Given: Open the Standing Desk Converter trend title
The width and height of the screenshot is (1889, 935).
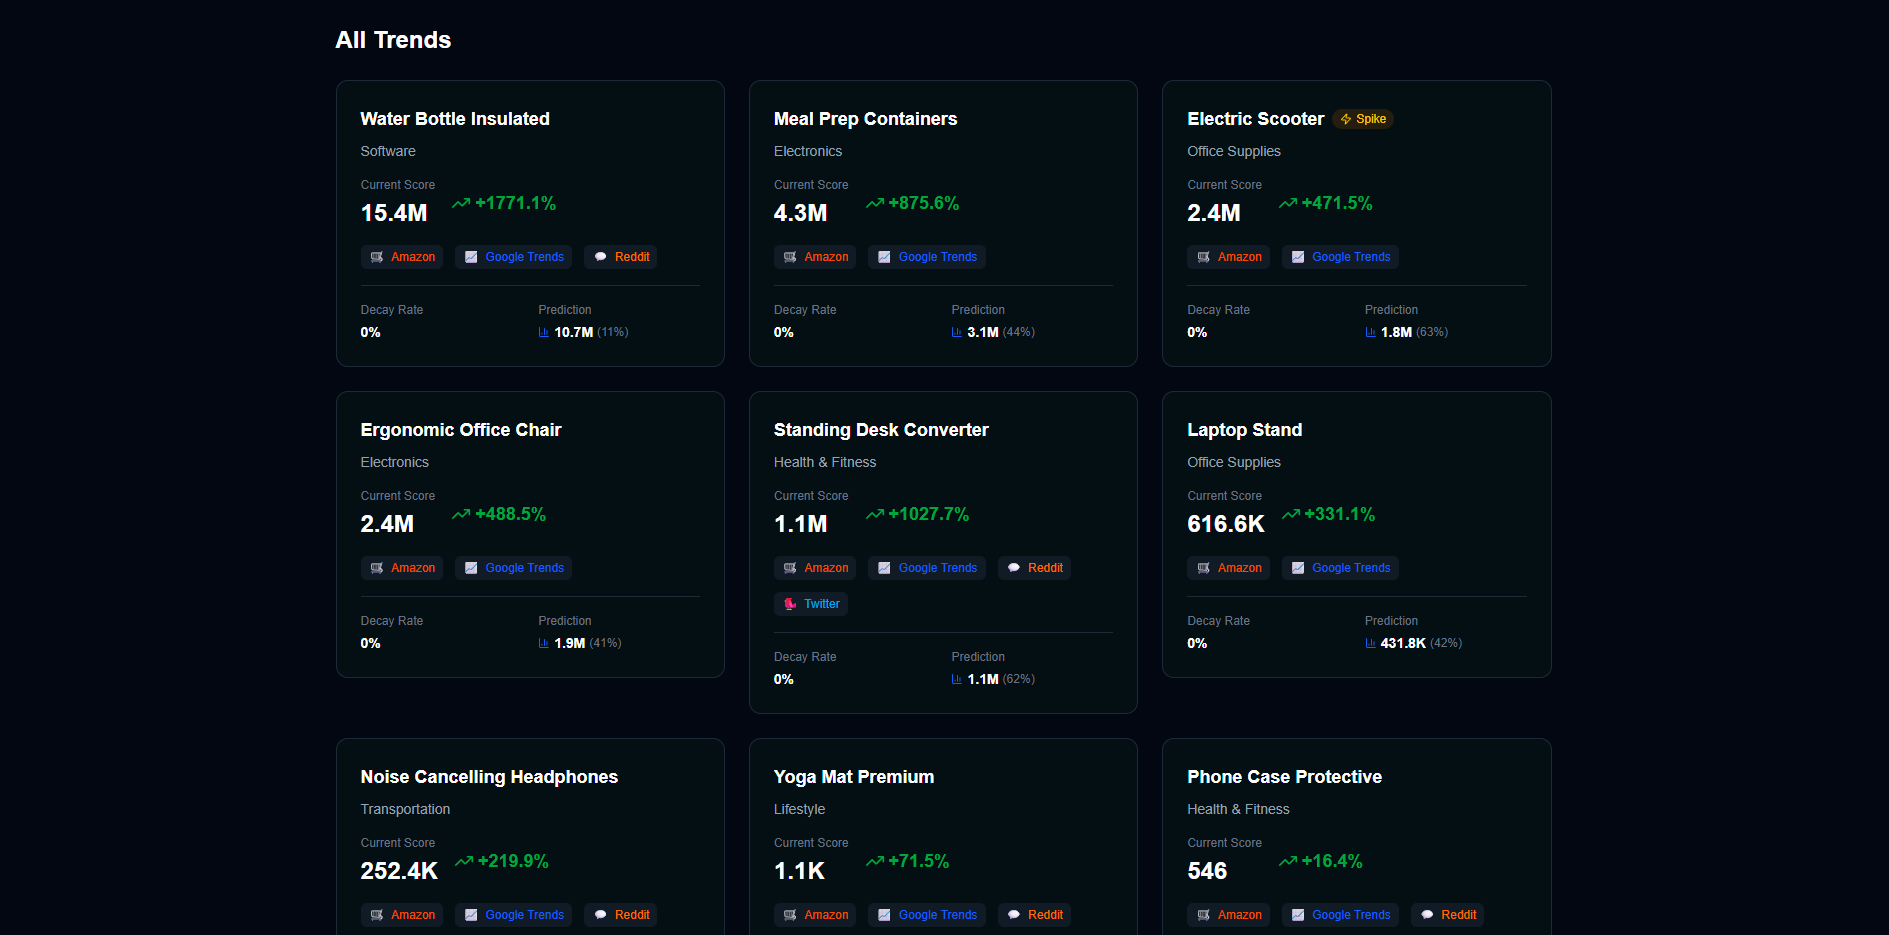Looking at the screenshot, I should [881, 430].
